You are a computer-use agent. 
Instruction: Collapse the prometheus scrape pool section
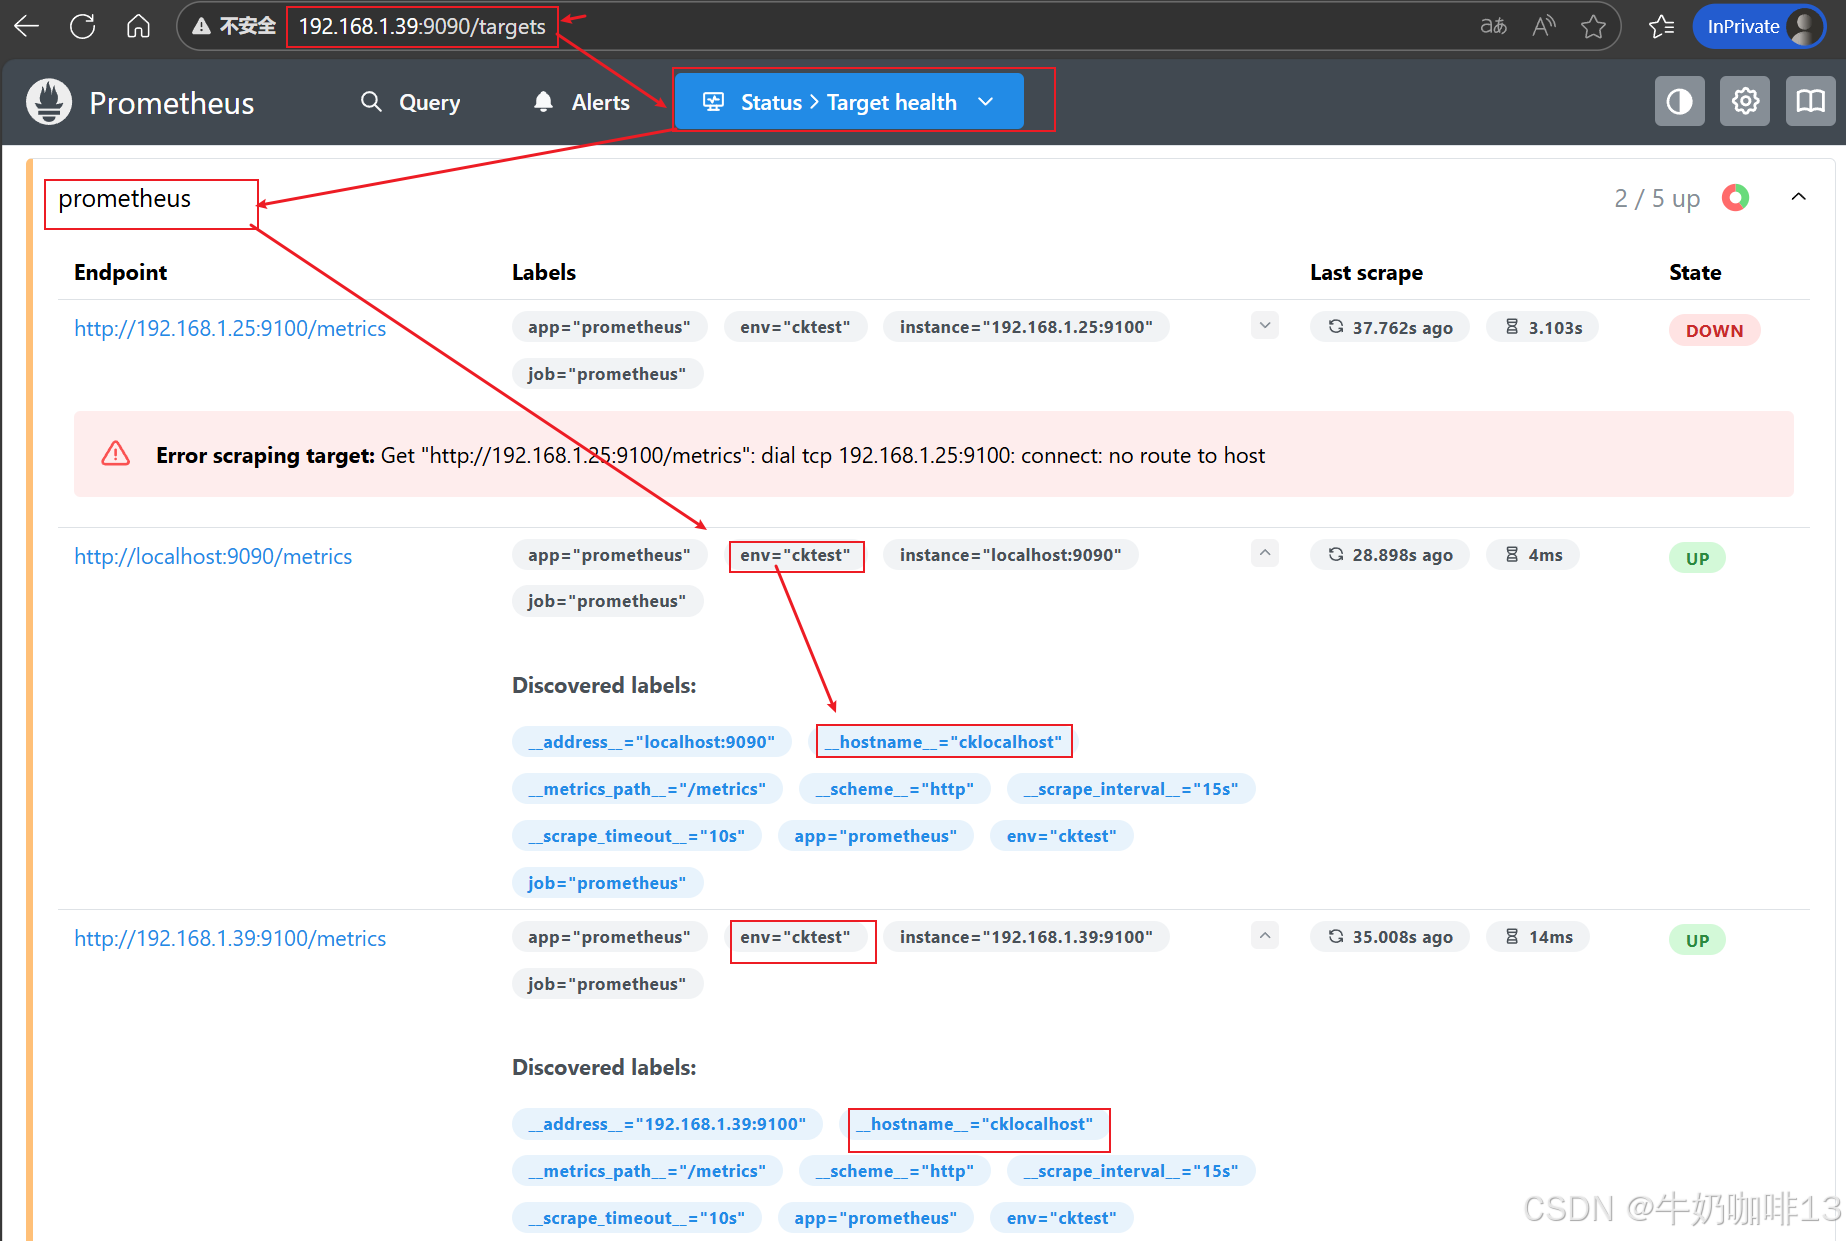coord(1798,197)
